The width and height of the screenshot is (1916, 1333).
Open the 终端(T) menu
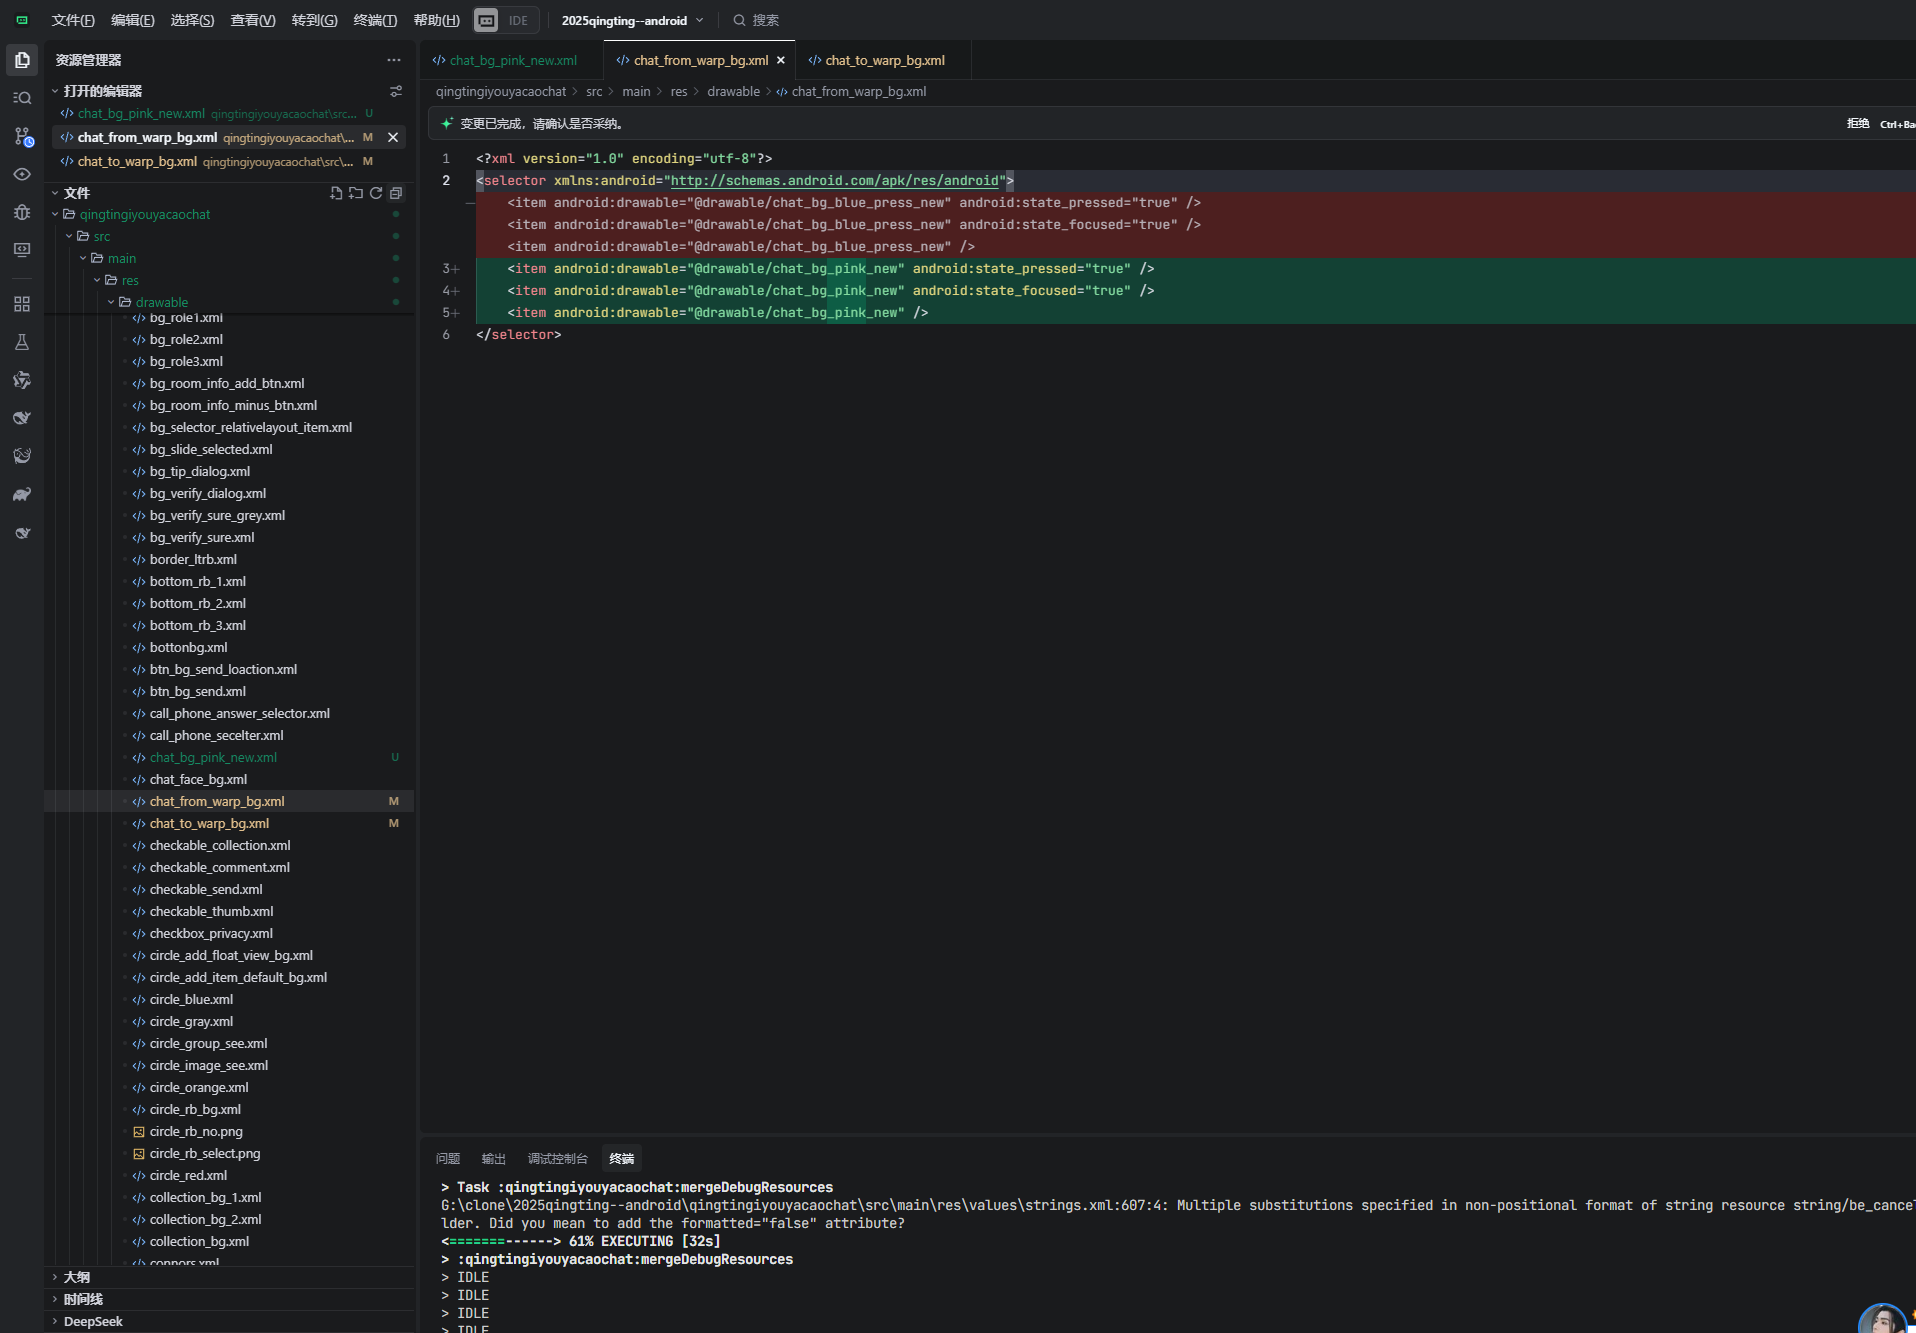(375, 20)
